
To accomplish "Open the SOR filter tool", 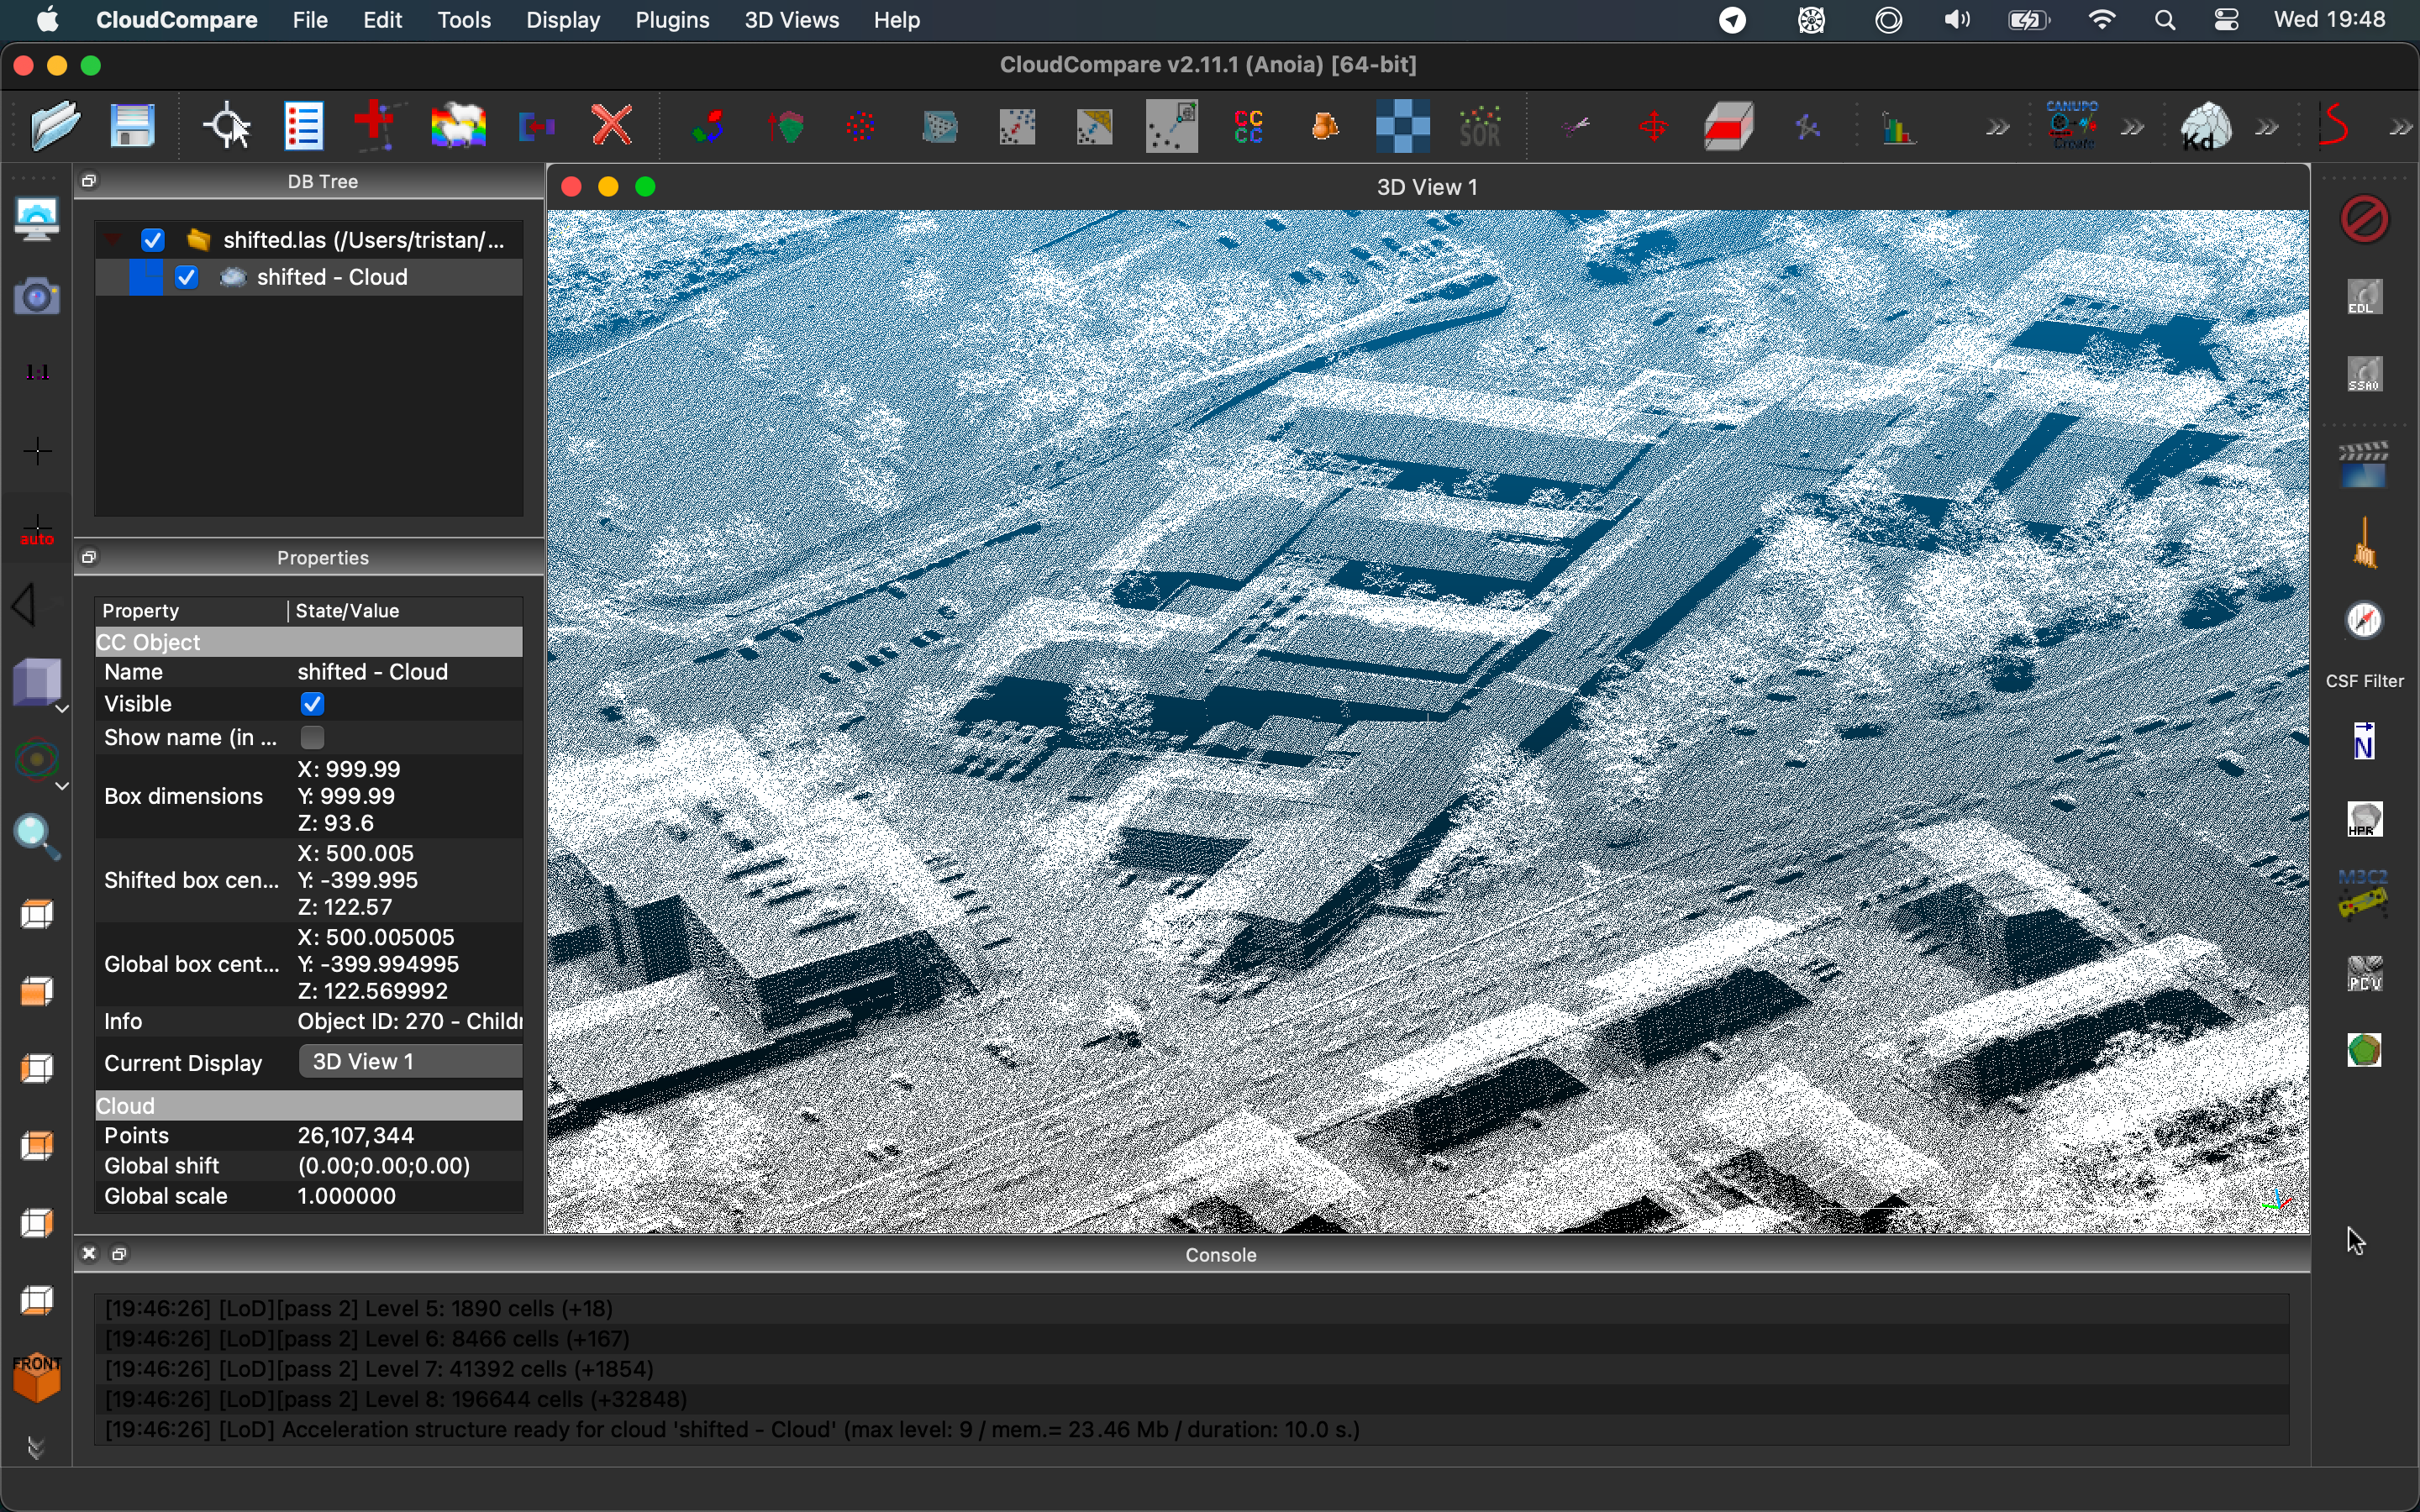I will click(x=1483, y=127).
